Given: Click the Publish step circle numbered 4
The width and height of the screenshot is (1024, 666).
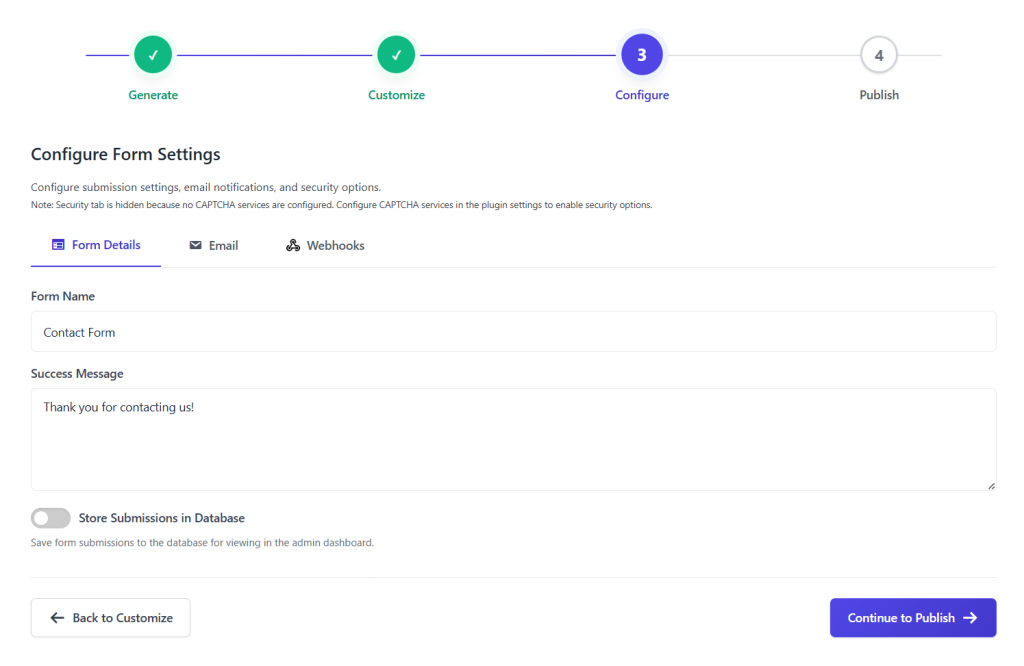Looking at the screenshot, I should coord(879,54).
